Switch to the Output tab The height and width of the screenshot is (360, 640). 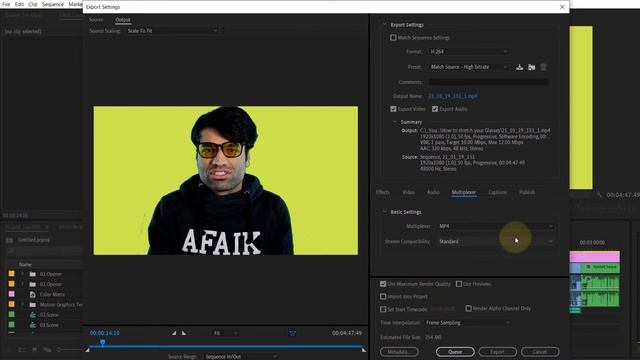tap(122, 20)
